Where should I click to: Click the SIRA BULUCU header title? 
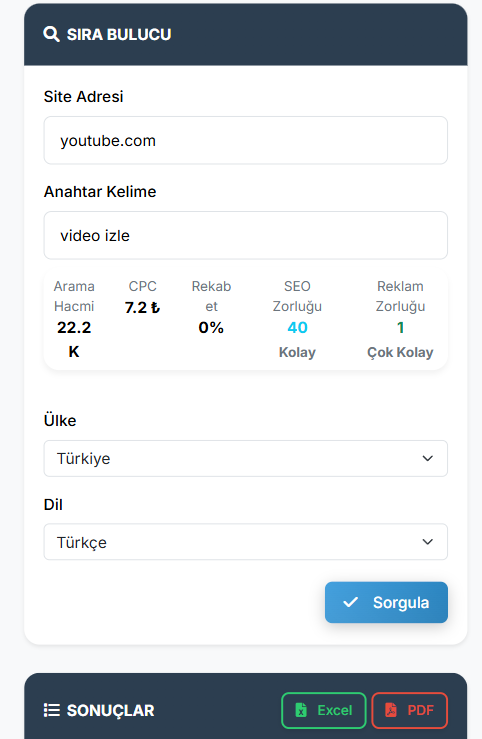click(x=119, y=34)
